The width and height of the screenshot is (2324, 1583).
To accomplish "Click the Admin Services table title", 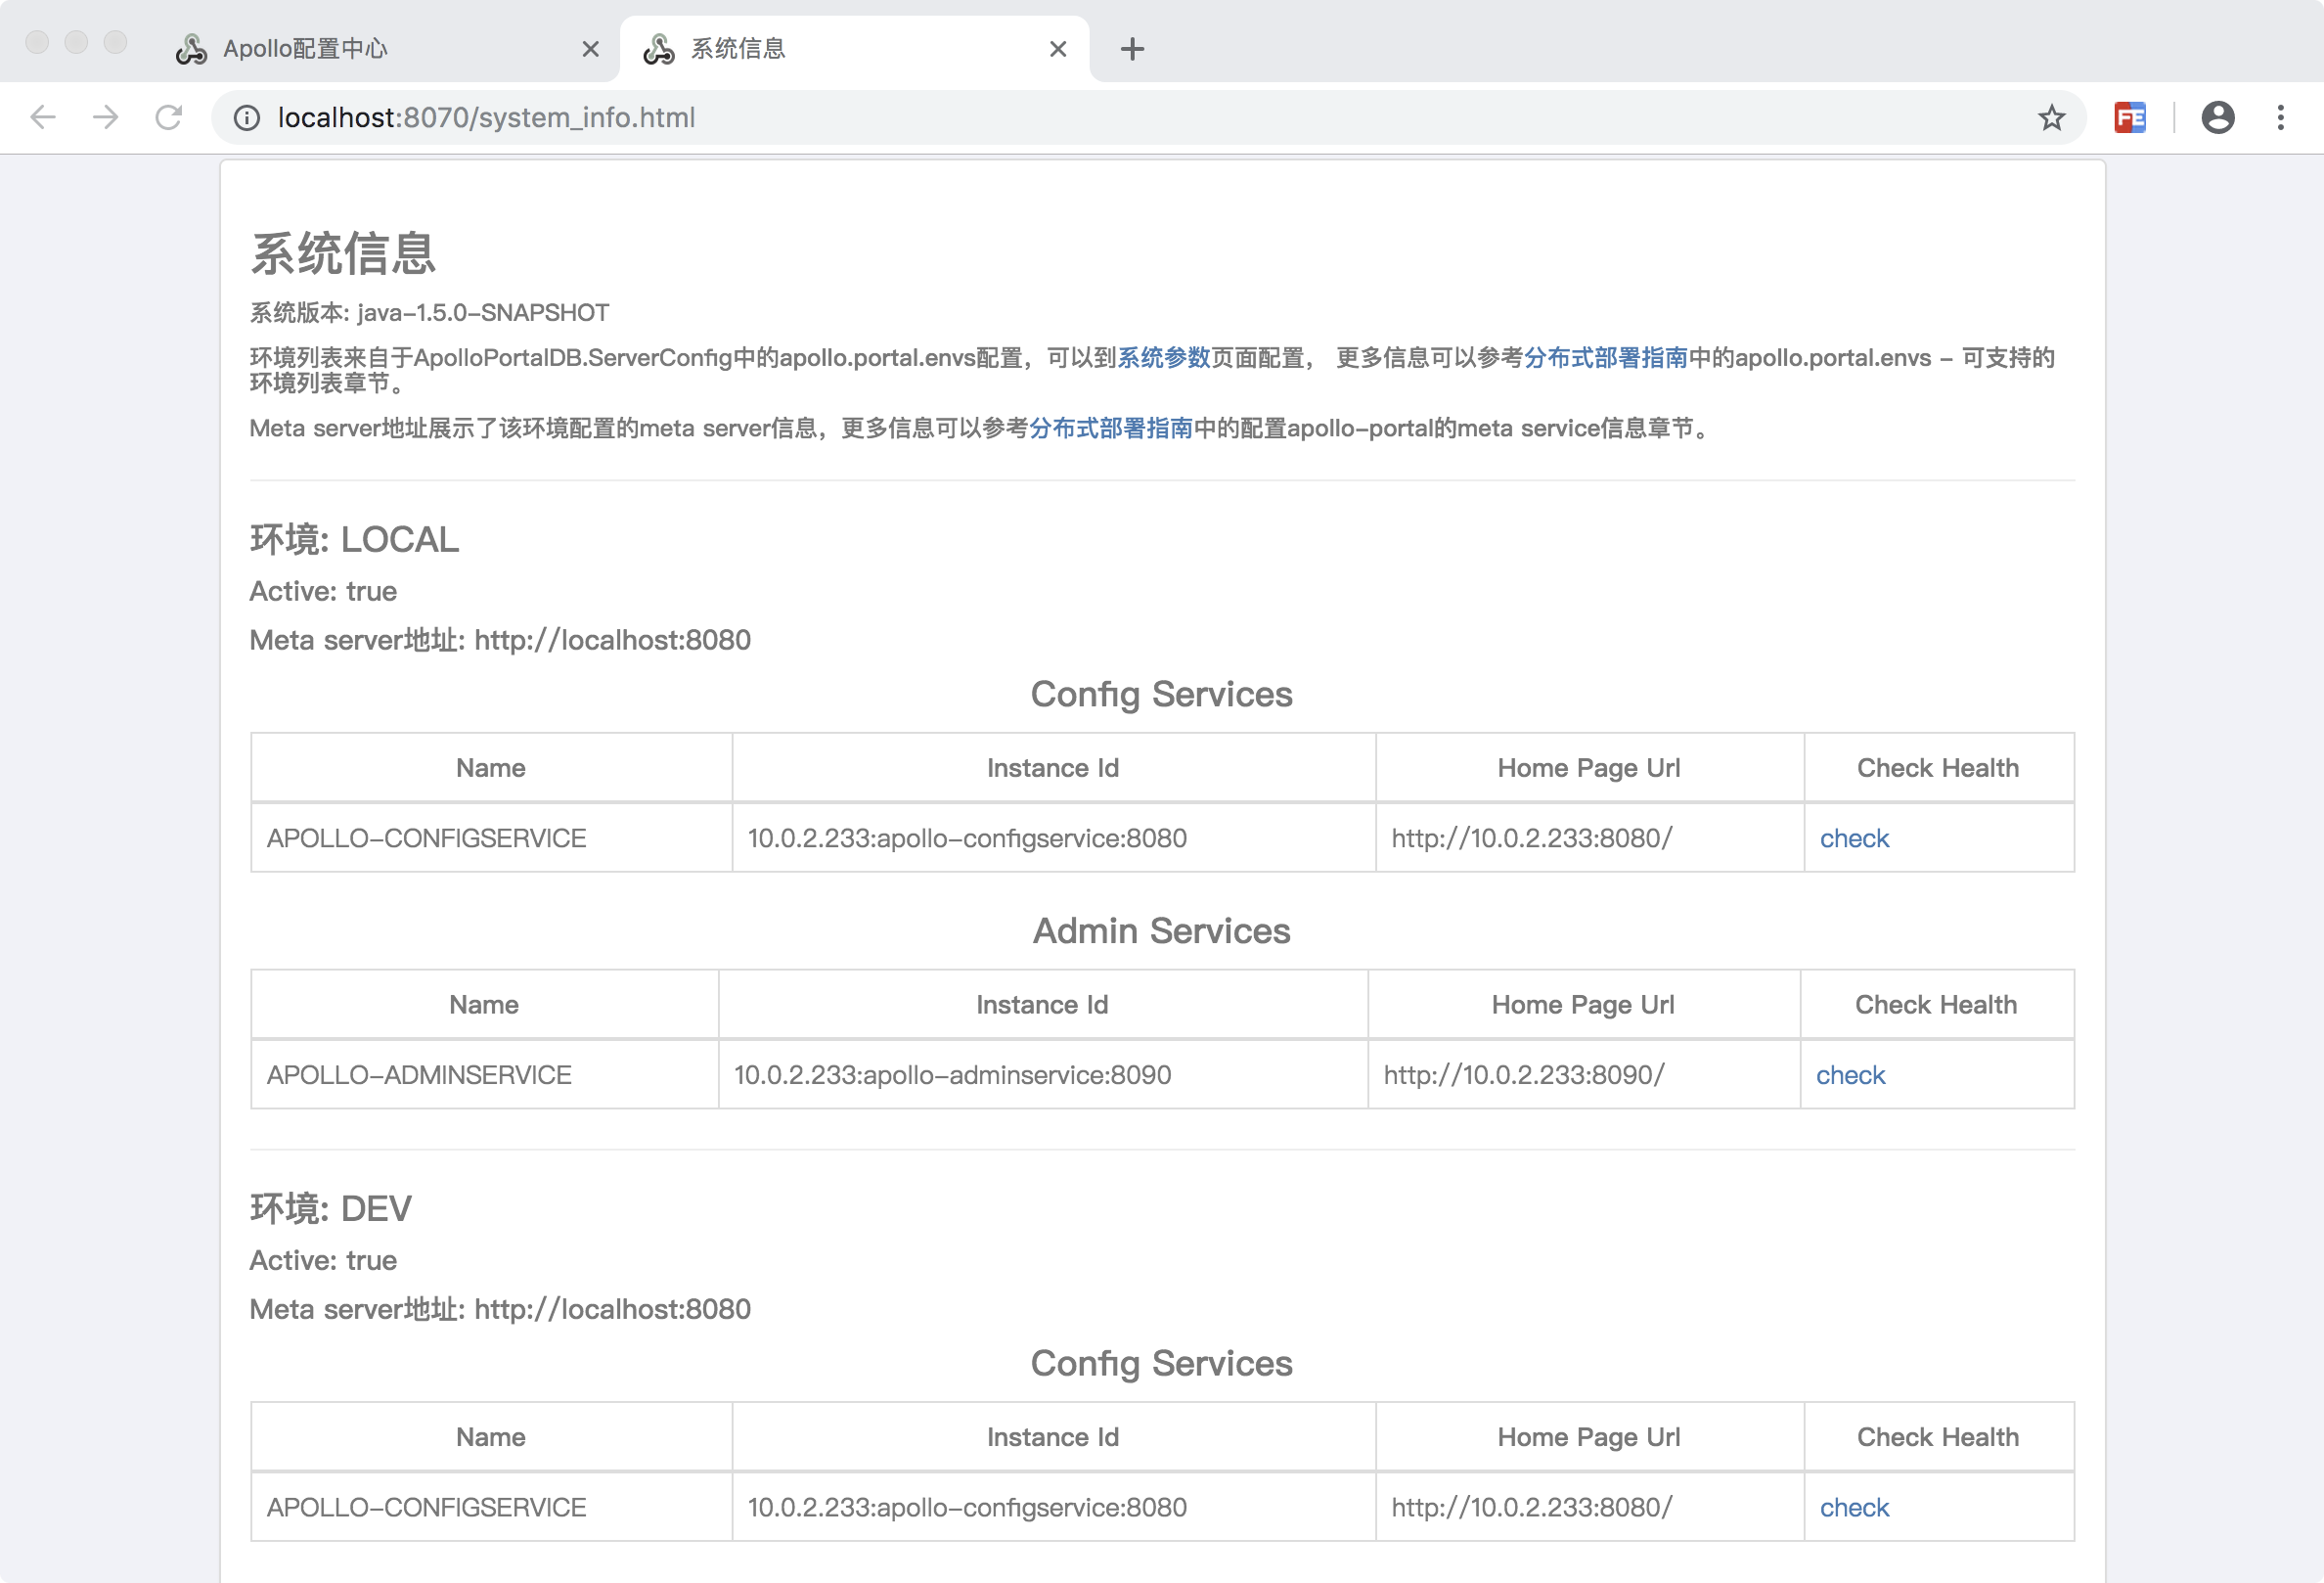I will point(1161,931).
